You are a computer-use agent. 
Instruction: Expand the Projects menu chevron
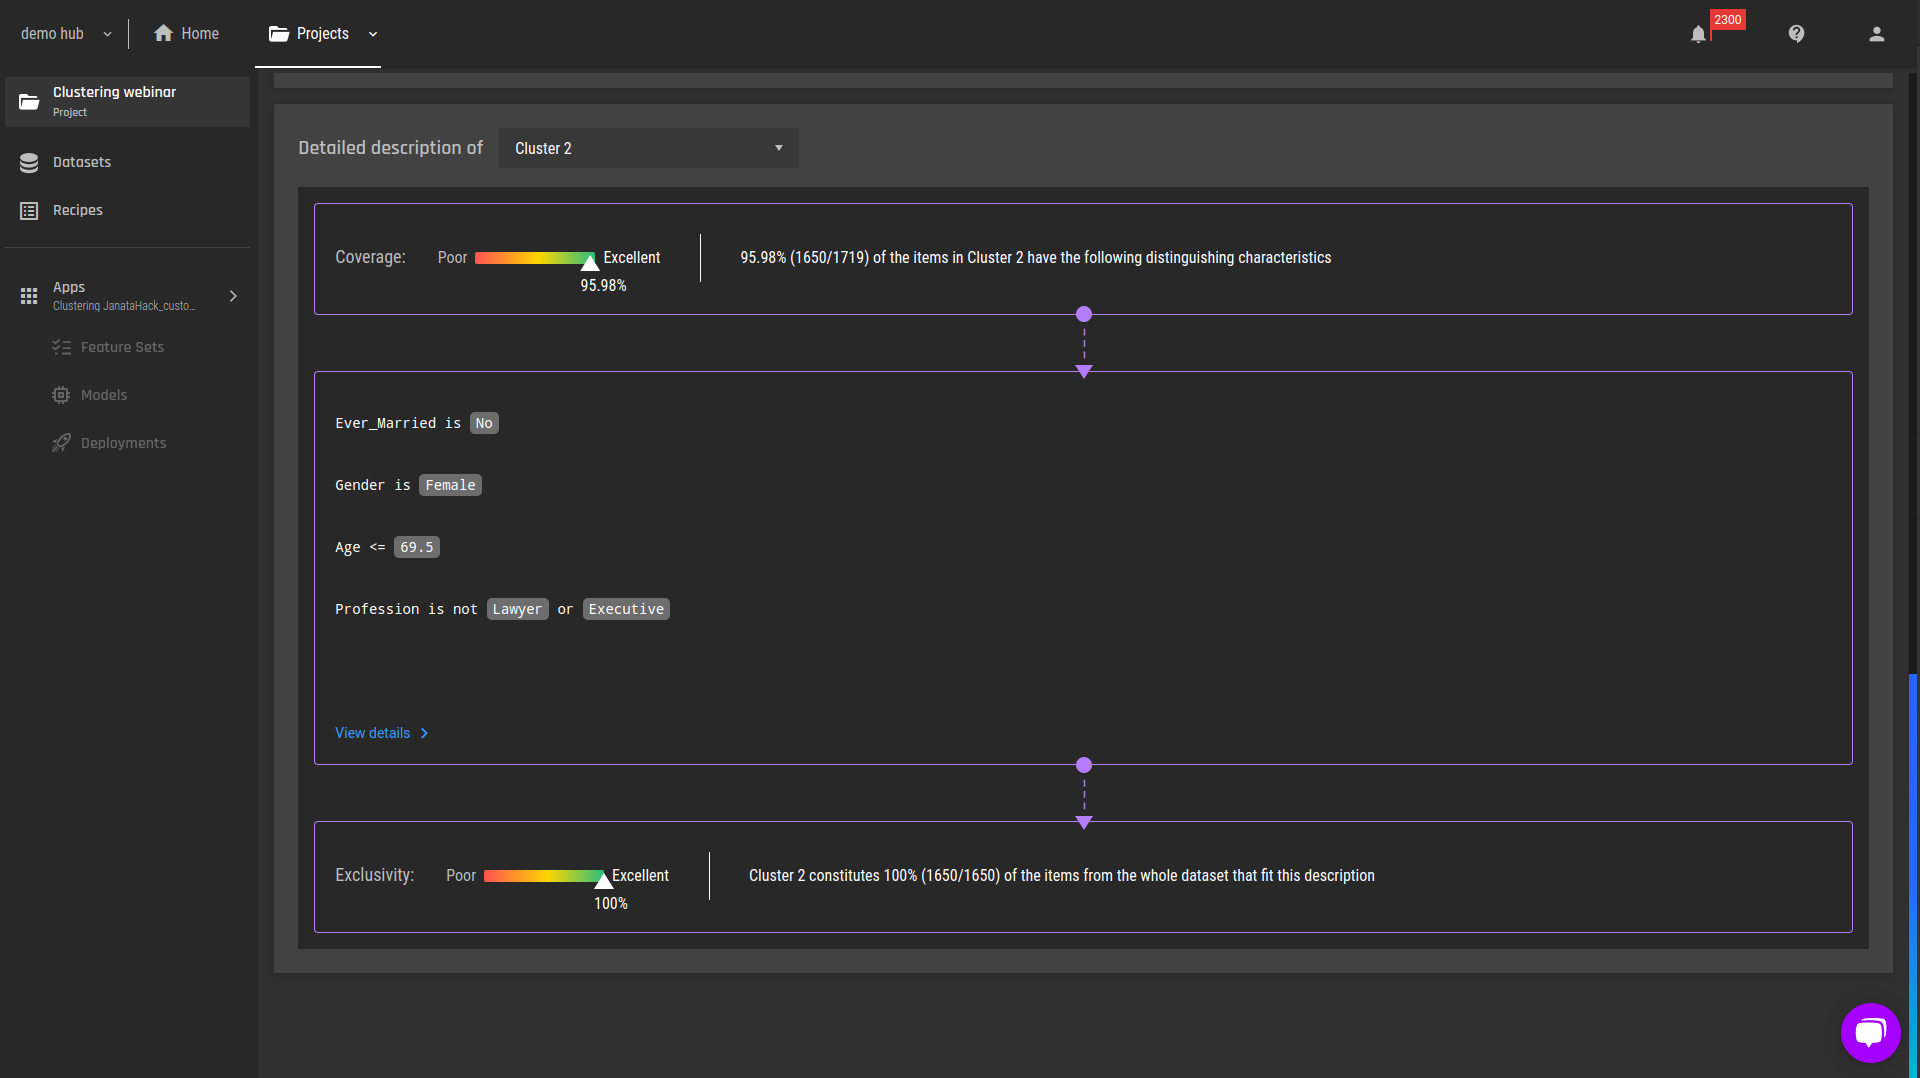373,34
